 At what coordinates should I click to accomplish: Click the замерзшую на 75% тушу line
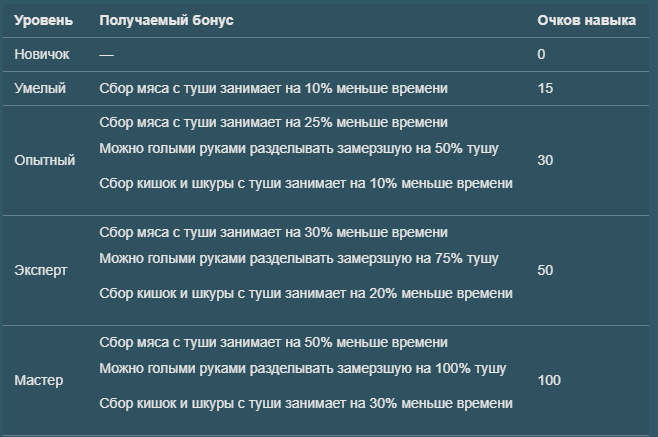pos(299,258)
